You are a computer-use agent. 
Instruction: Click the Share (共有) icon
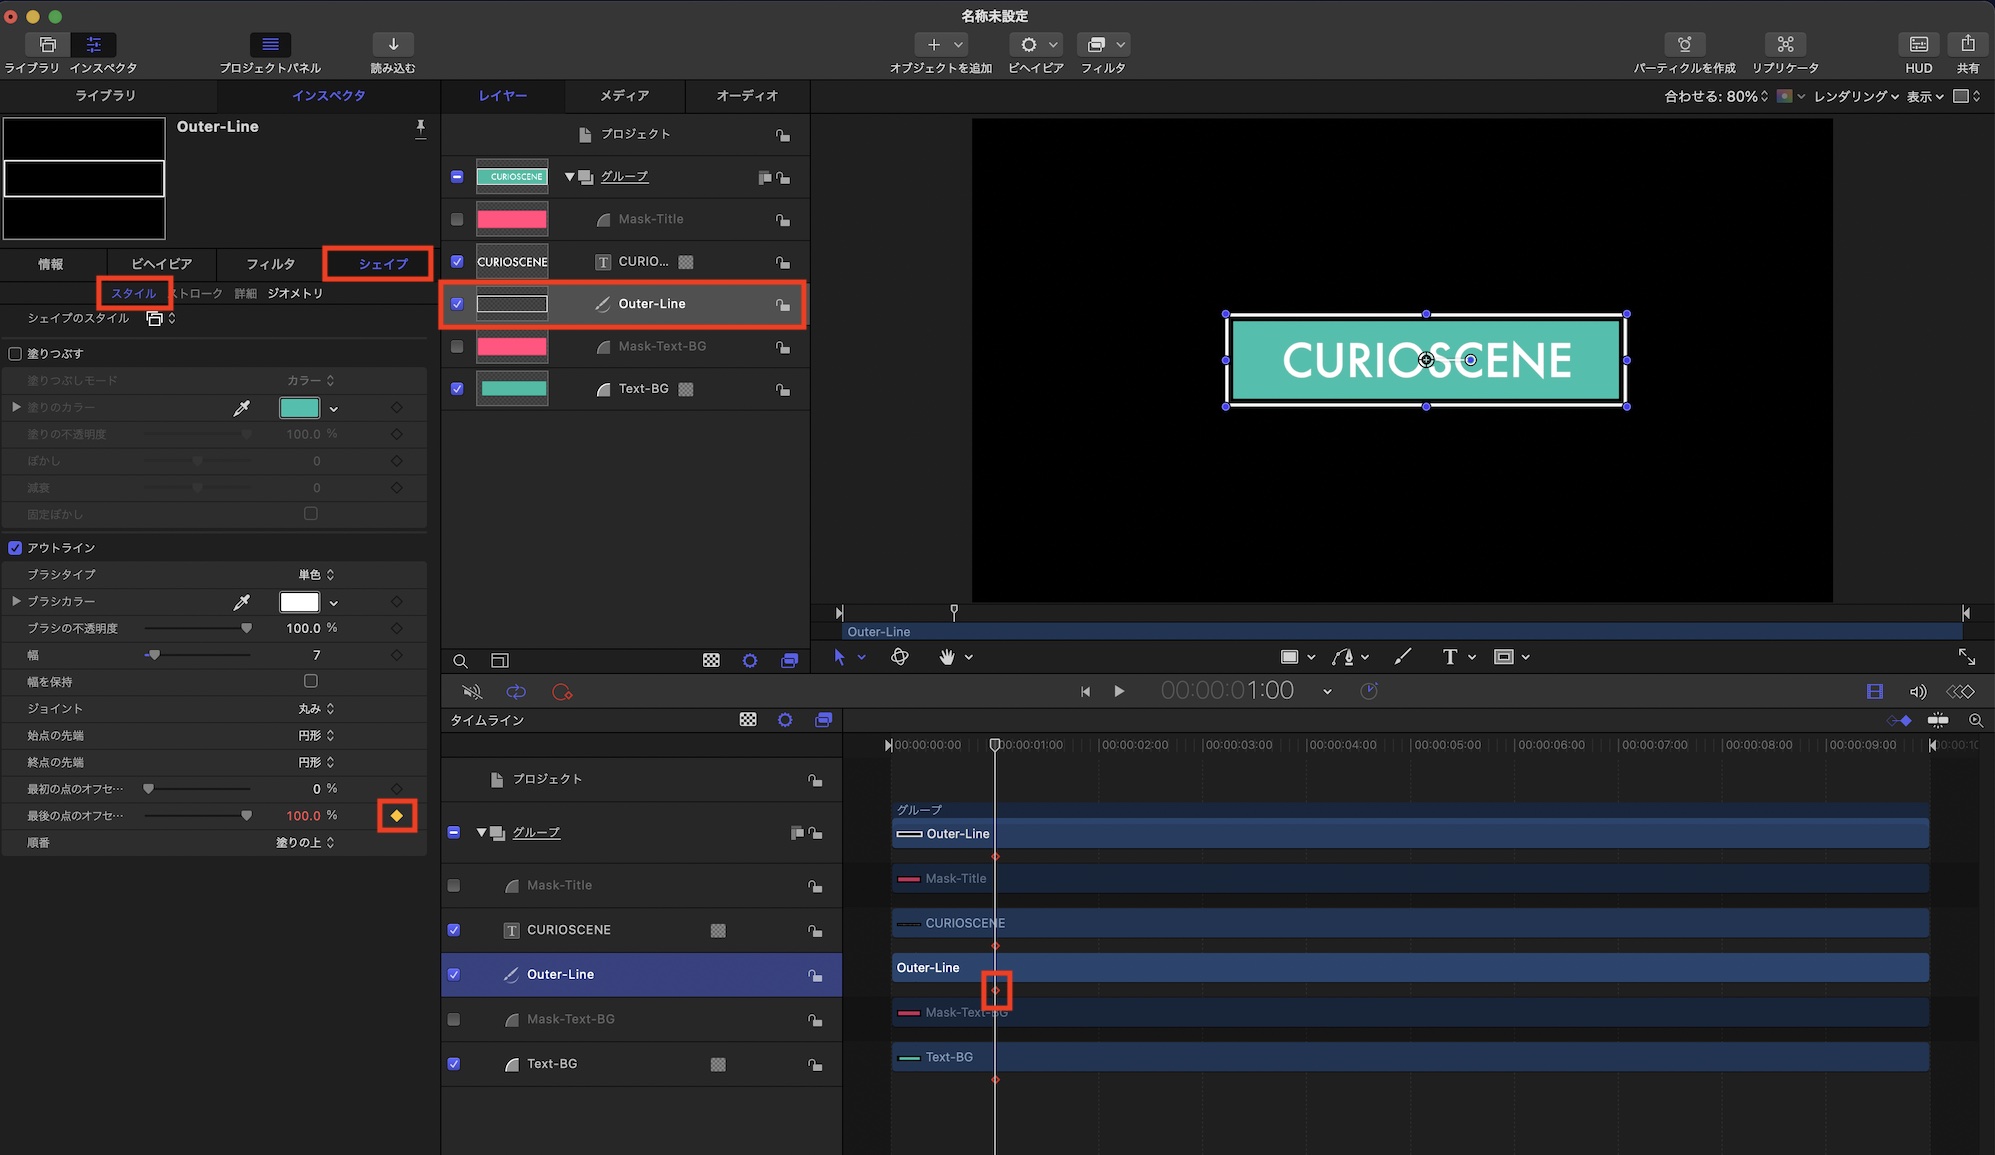coord(1967,45)
